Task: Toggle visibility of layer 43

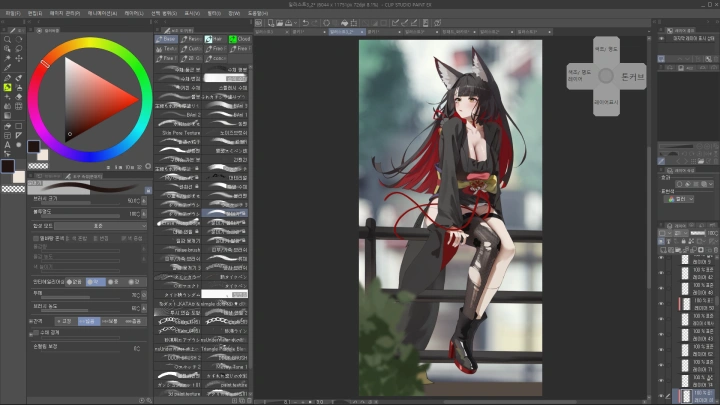Action: click(661, 335)
